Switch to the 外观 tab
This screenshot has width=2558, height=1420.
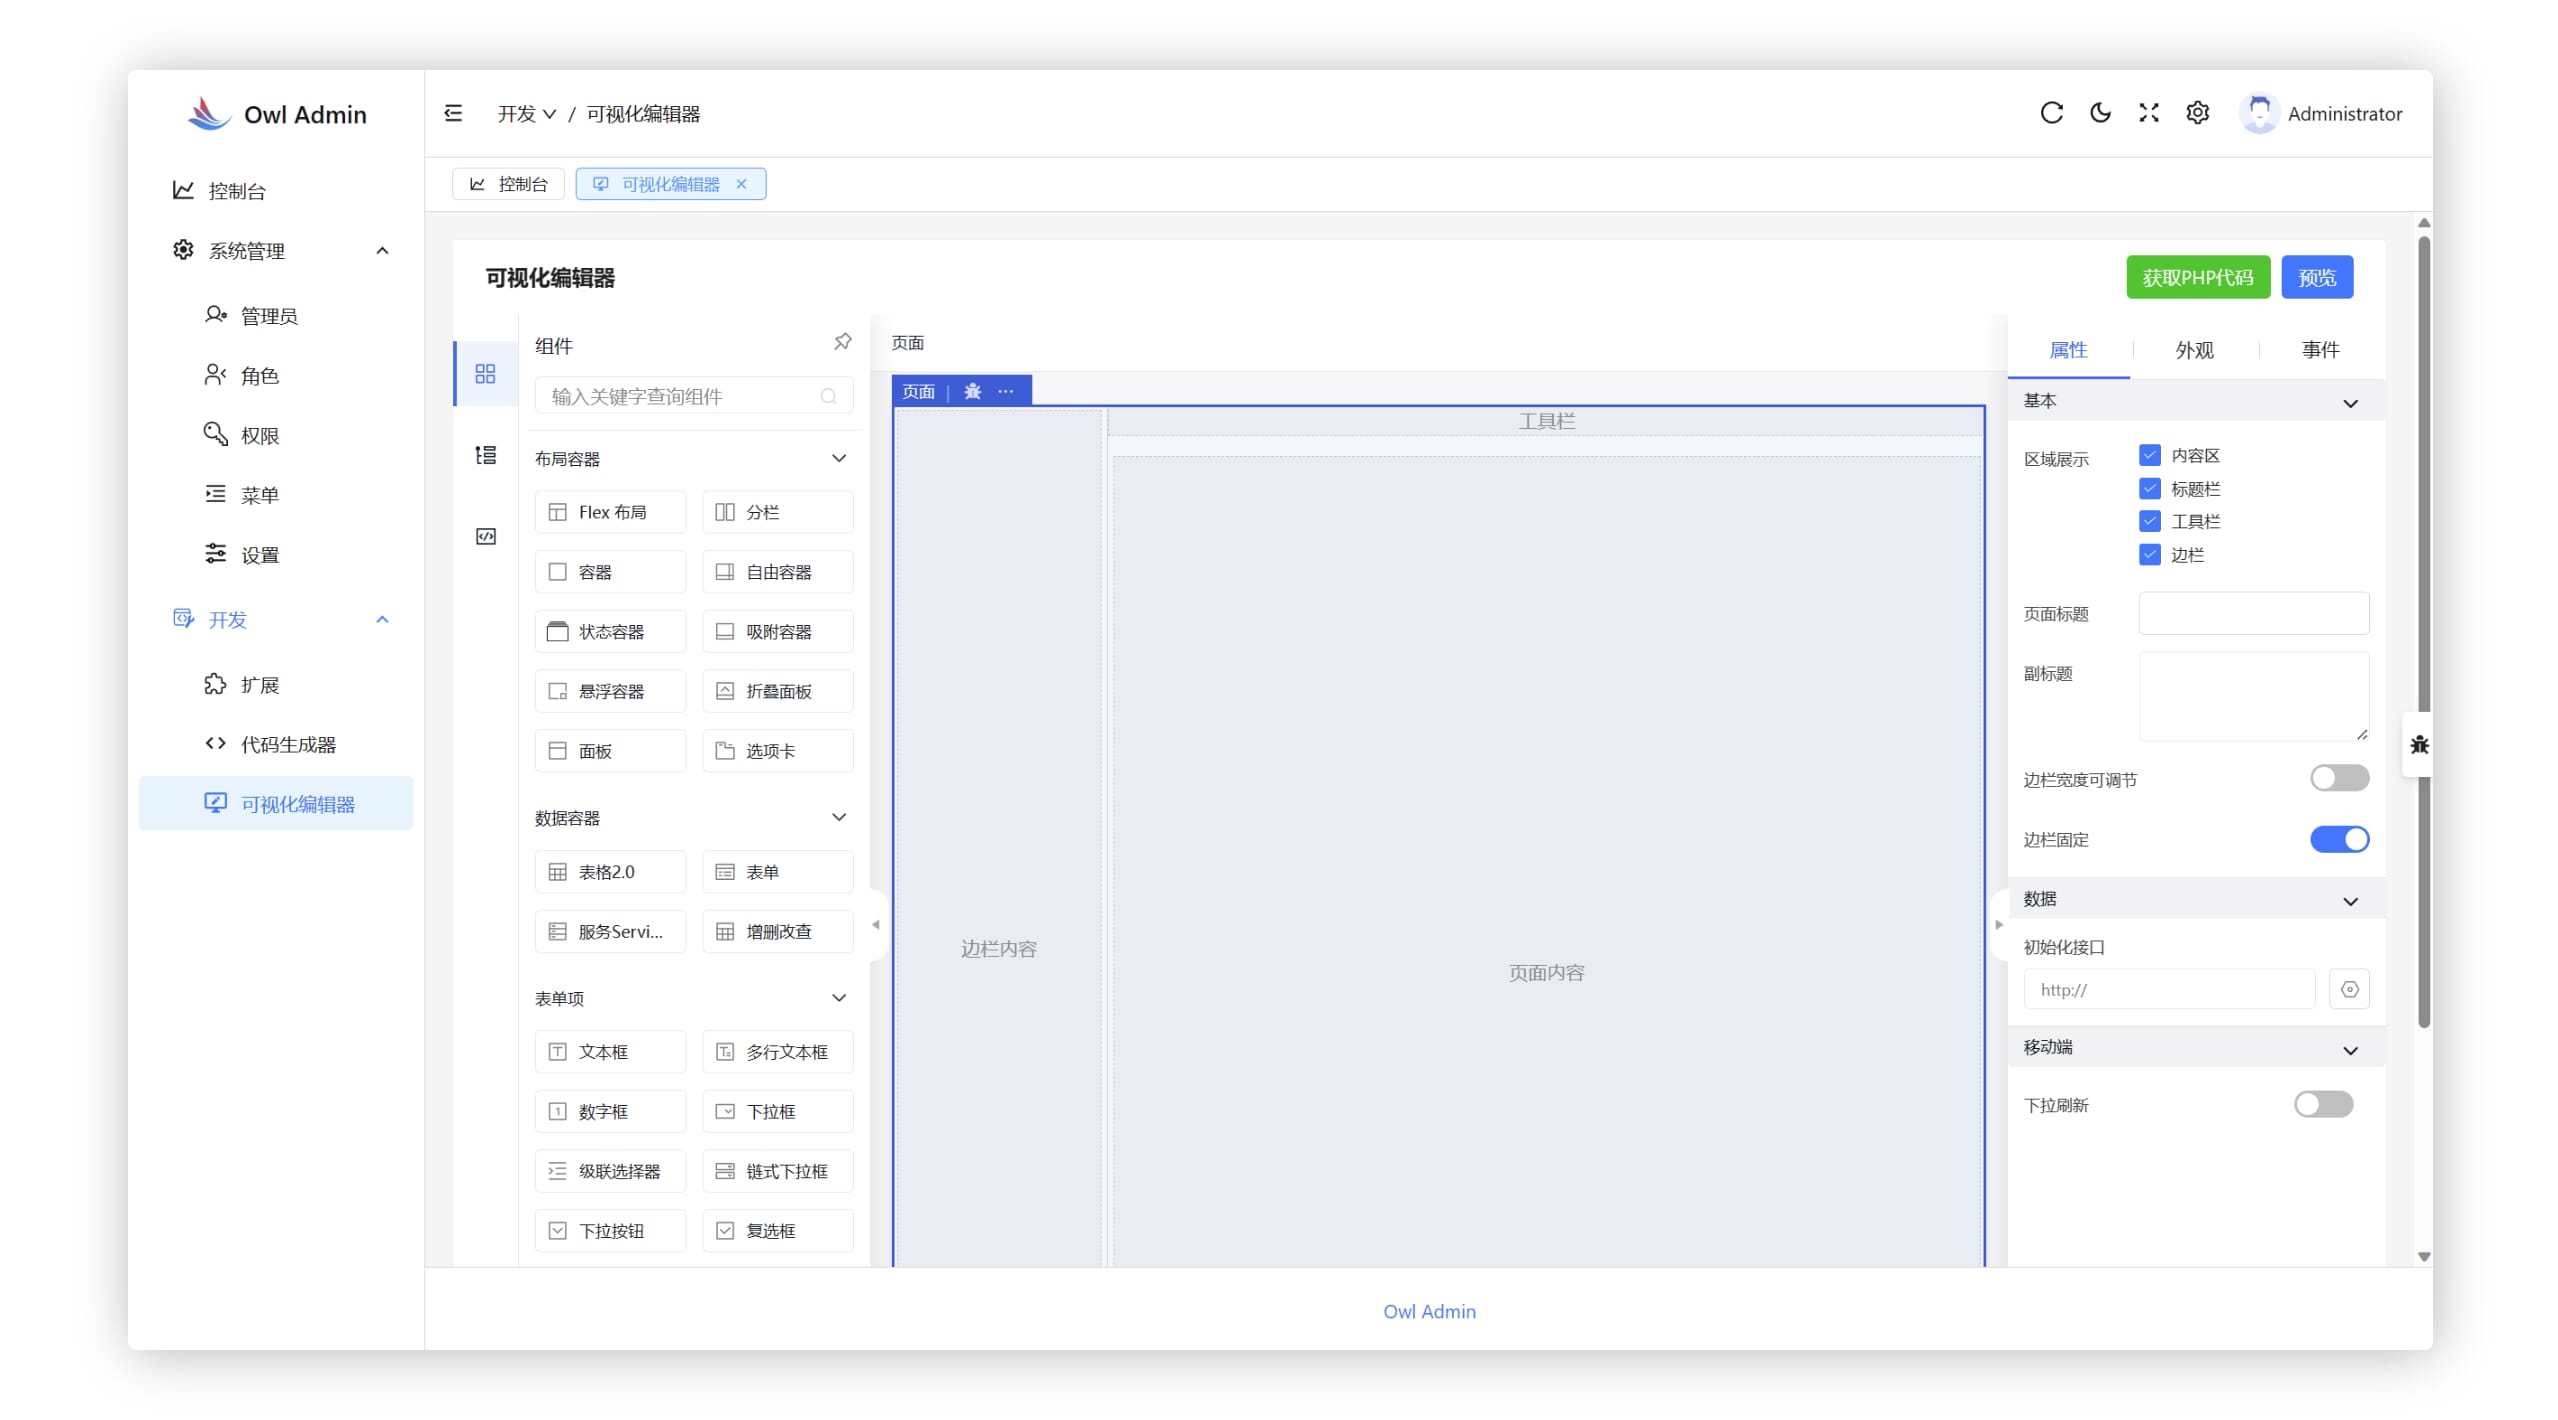pos(2194,350)
